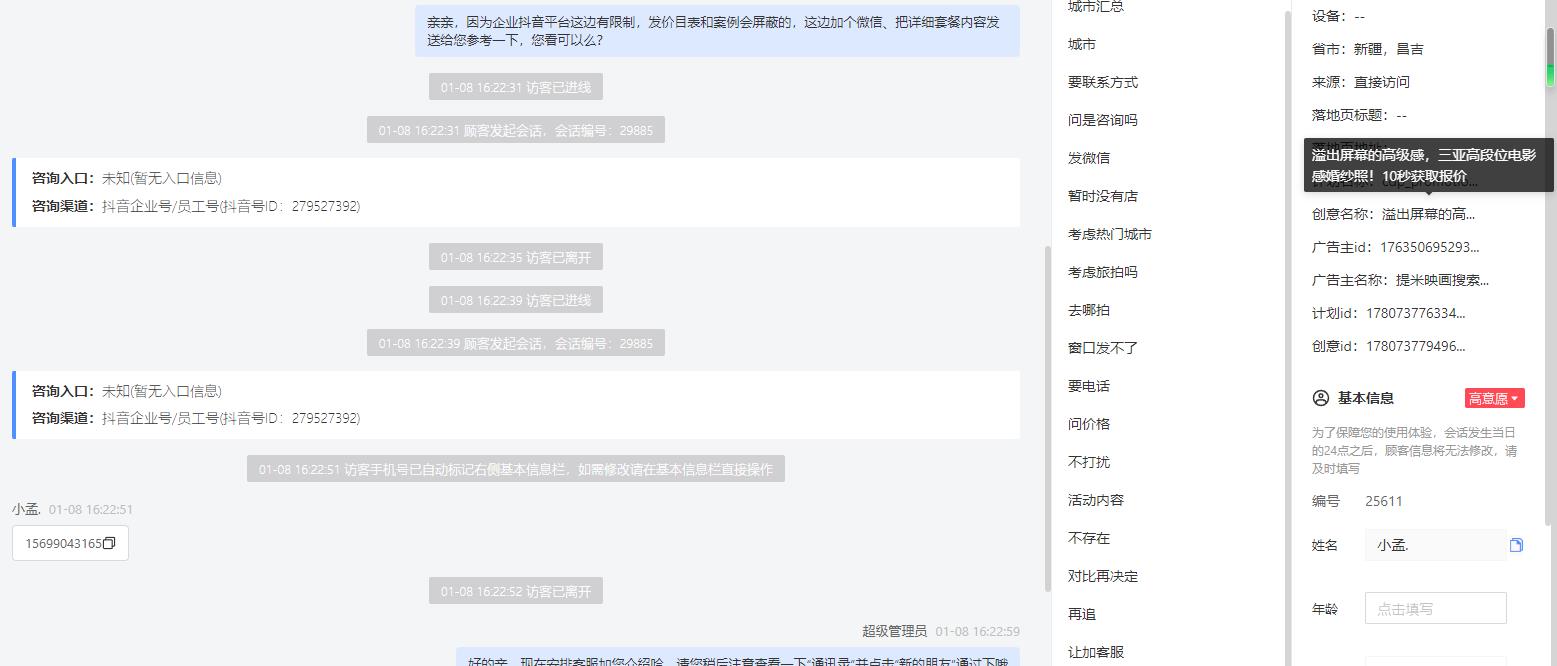Open the 高意愿 intent level dropdown
The height and width of the screenshot is (666, 1557).
[1494, 398]
